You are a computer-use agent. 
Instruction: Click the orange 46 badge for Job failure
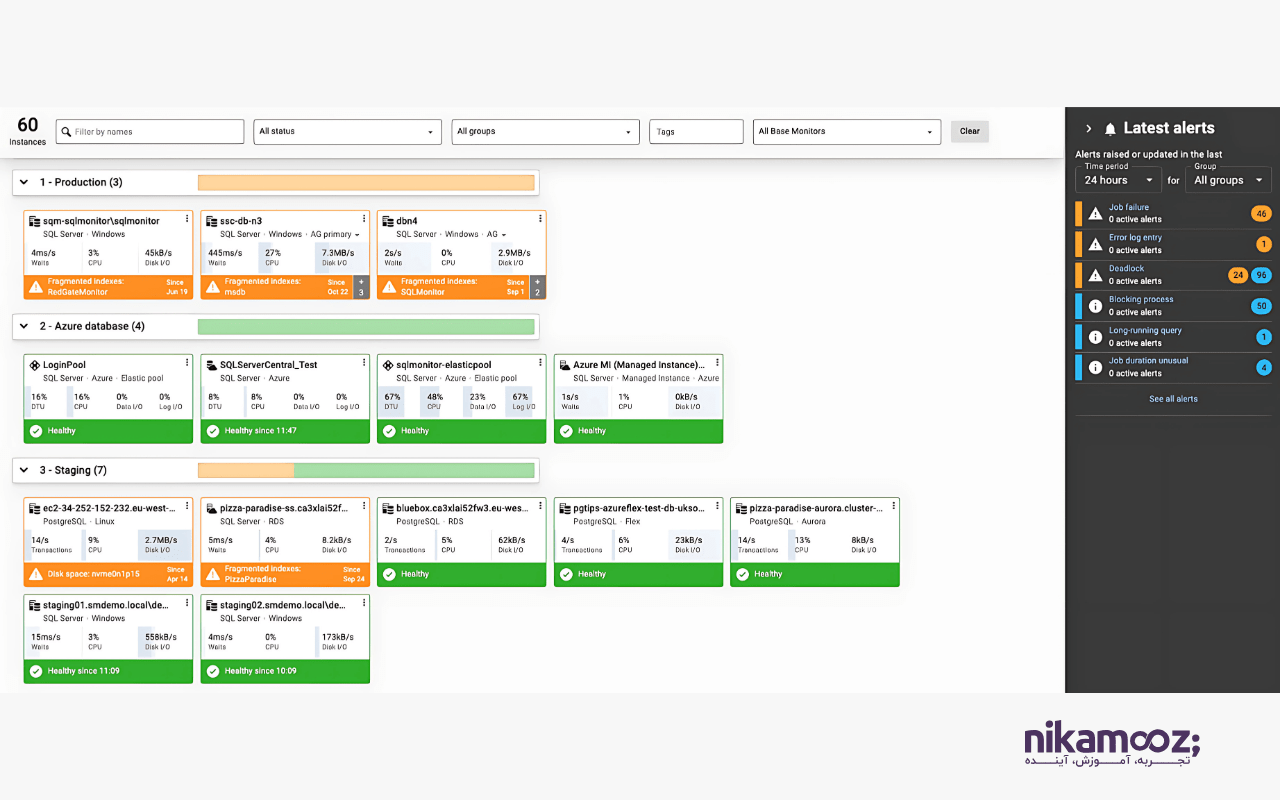1261,213
